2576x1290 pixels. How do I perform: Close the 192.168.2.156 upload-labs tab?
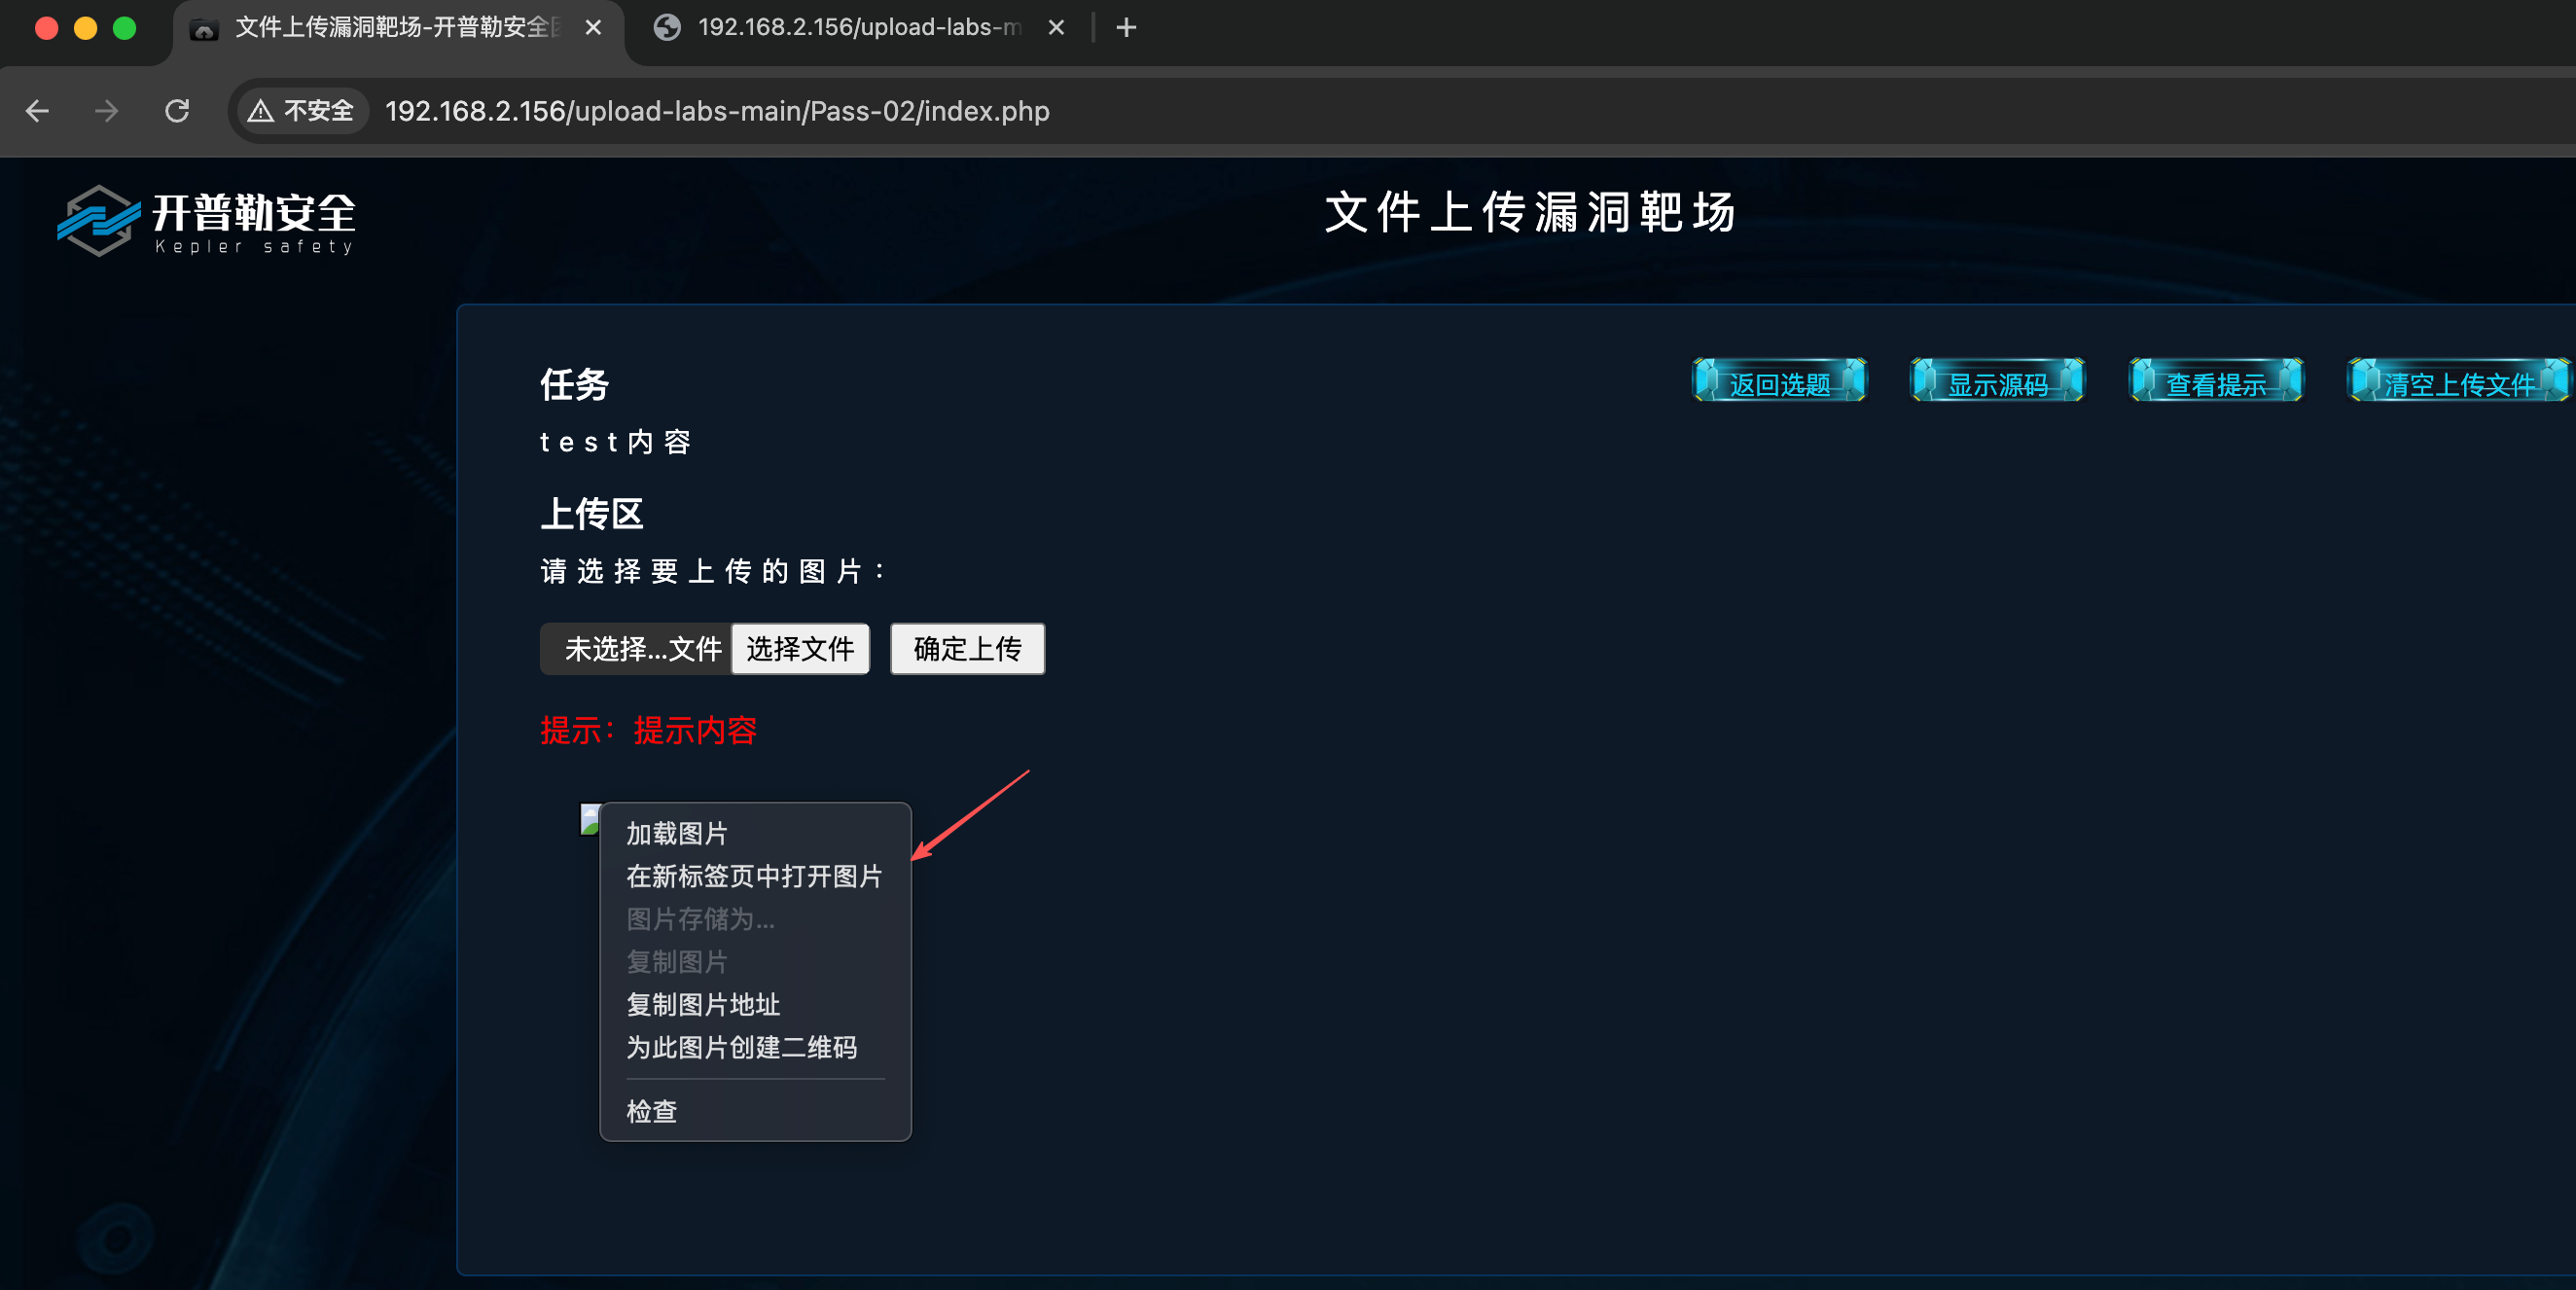coord(1056,28)
